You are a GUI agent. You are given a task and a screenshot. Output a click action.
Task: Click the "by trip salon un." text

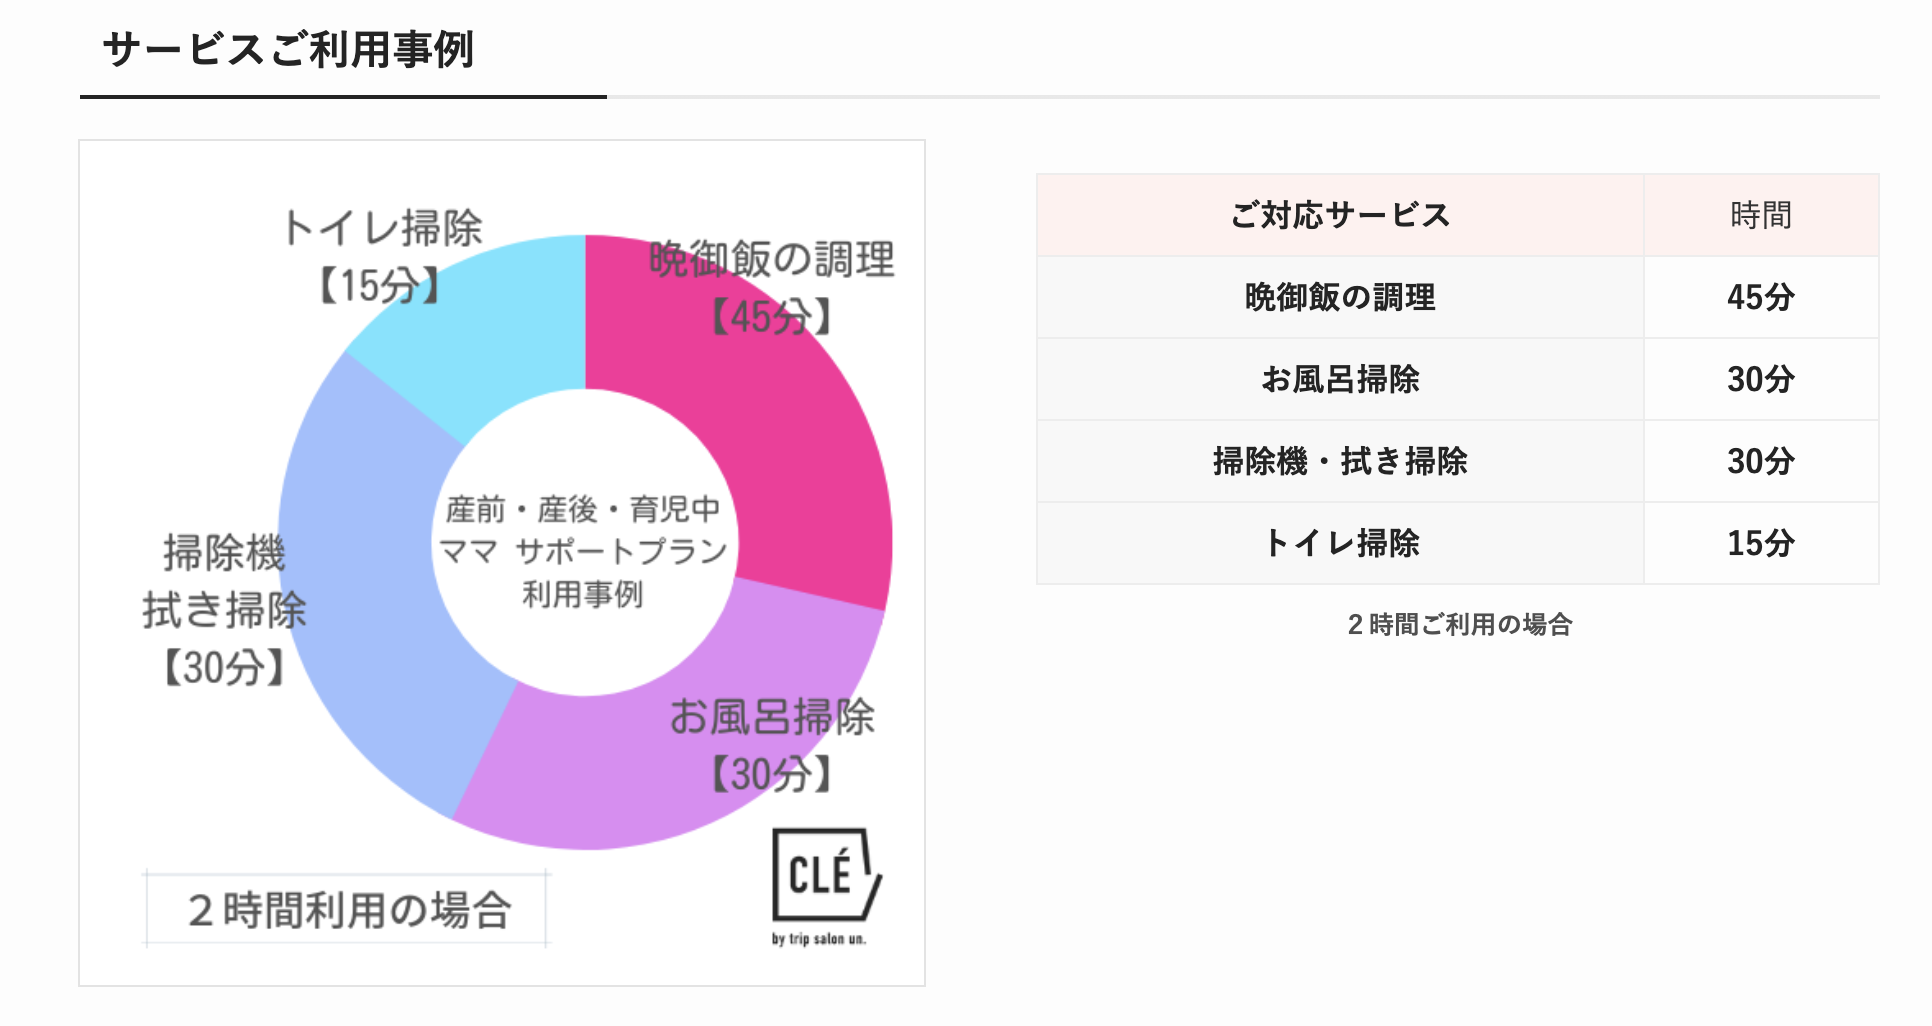pos(818,939)
